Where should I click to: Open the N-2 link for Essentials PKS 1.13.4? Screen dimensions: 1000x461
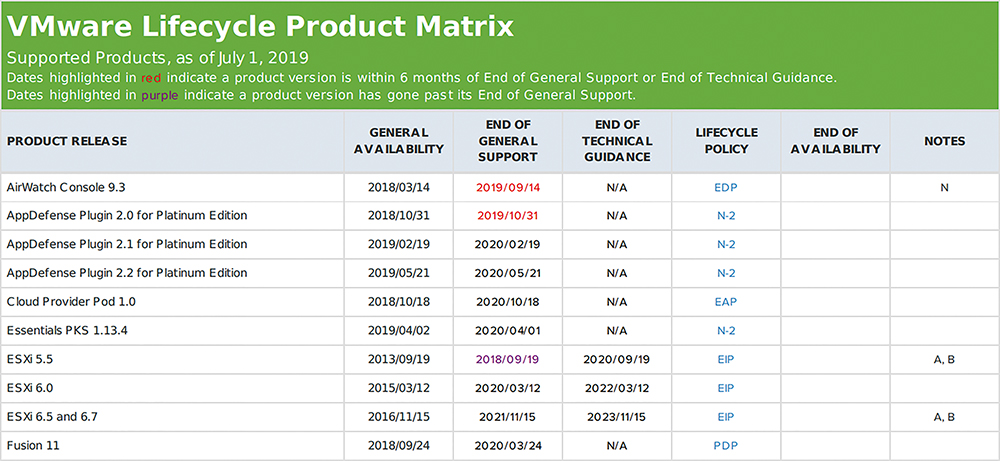[x=726, y=331]
